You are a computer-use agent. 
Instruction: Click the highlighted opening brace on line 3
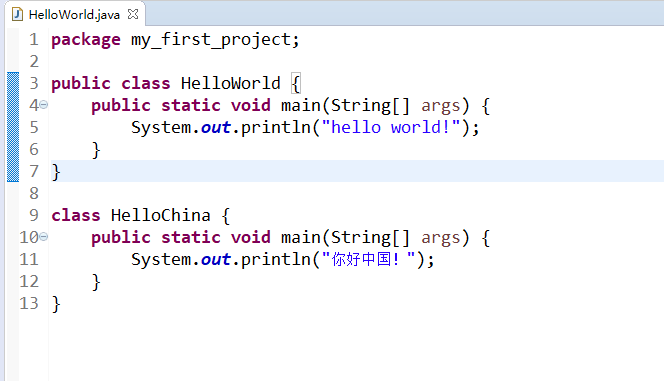pyautogui.click(x=296, y=83)
